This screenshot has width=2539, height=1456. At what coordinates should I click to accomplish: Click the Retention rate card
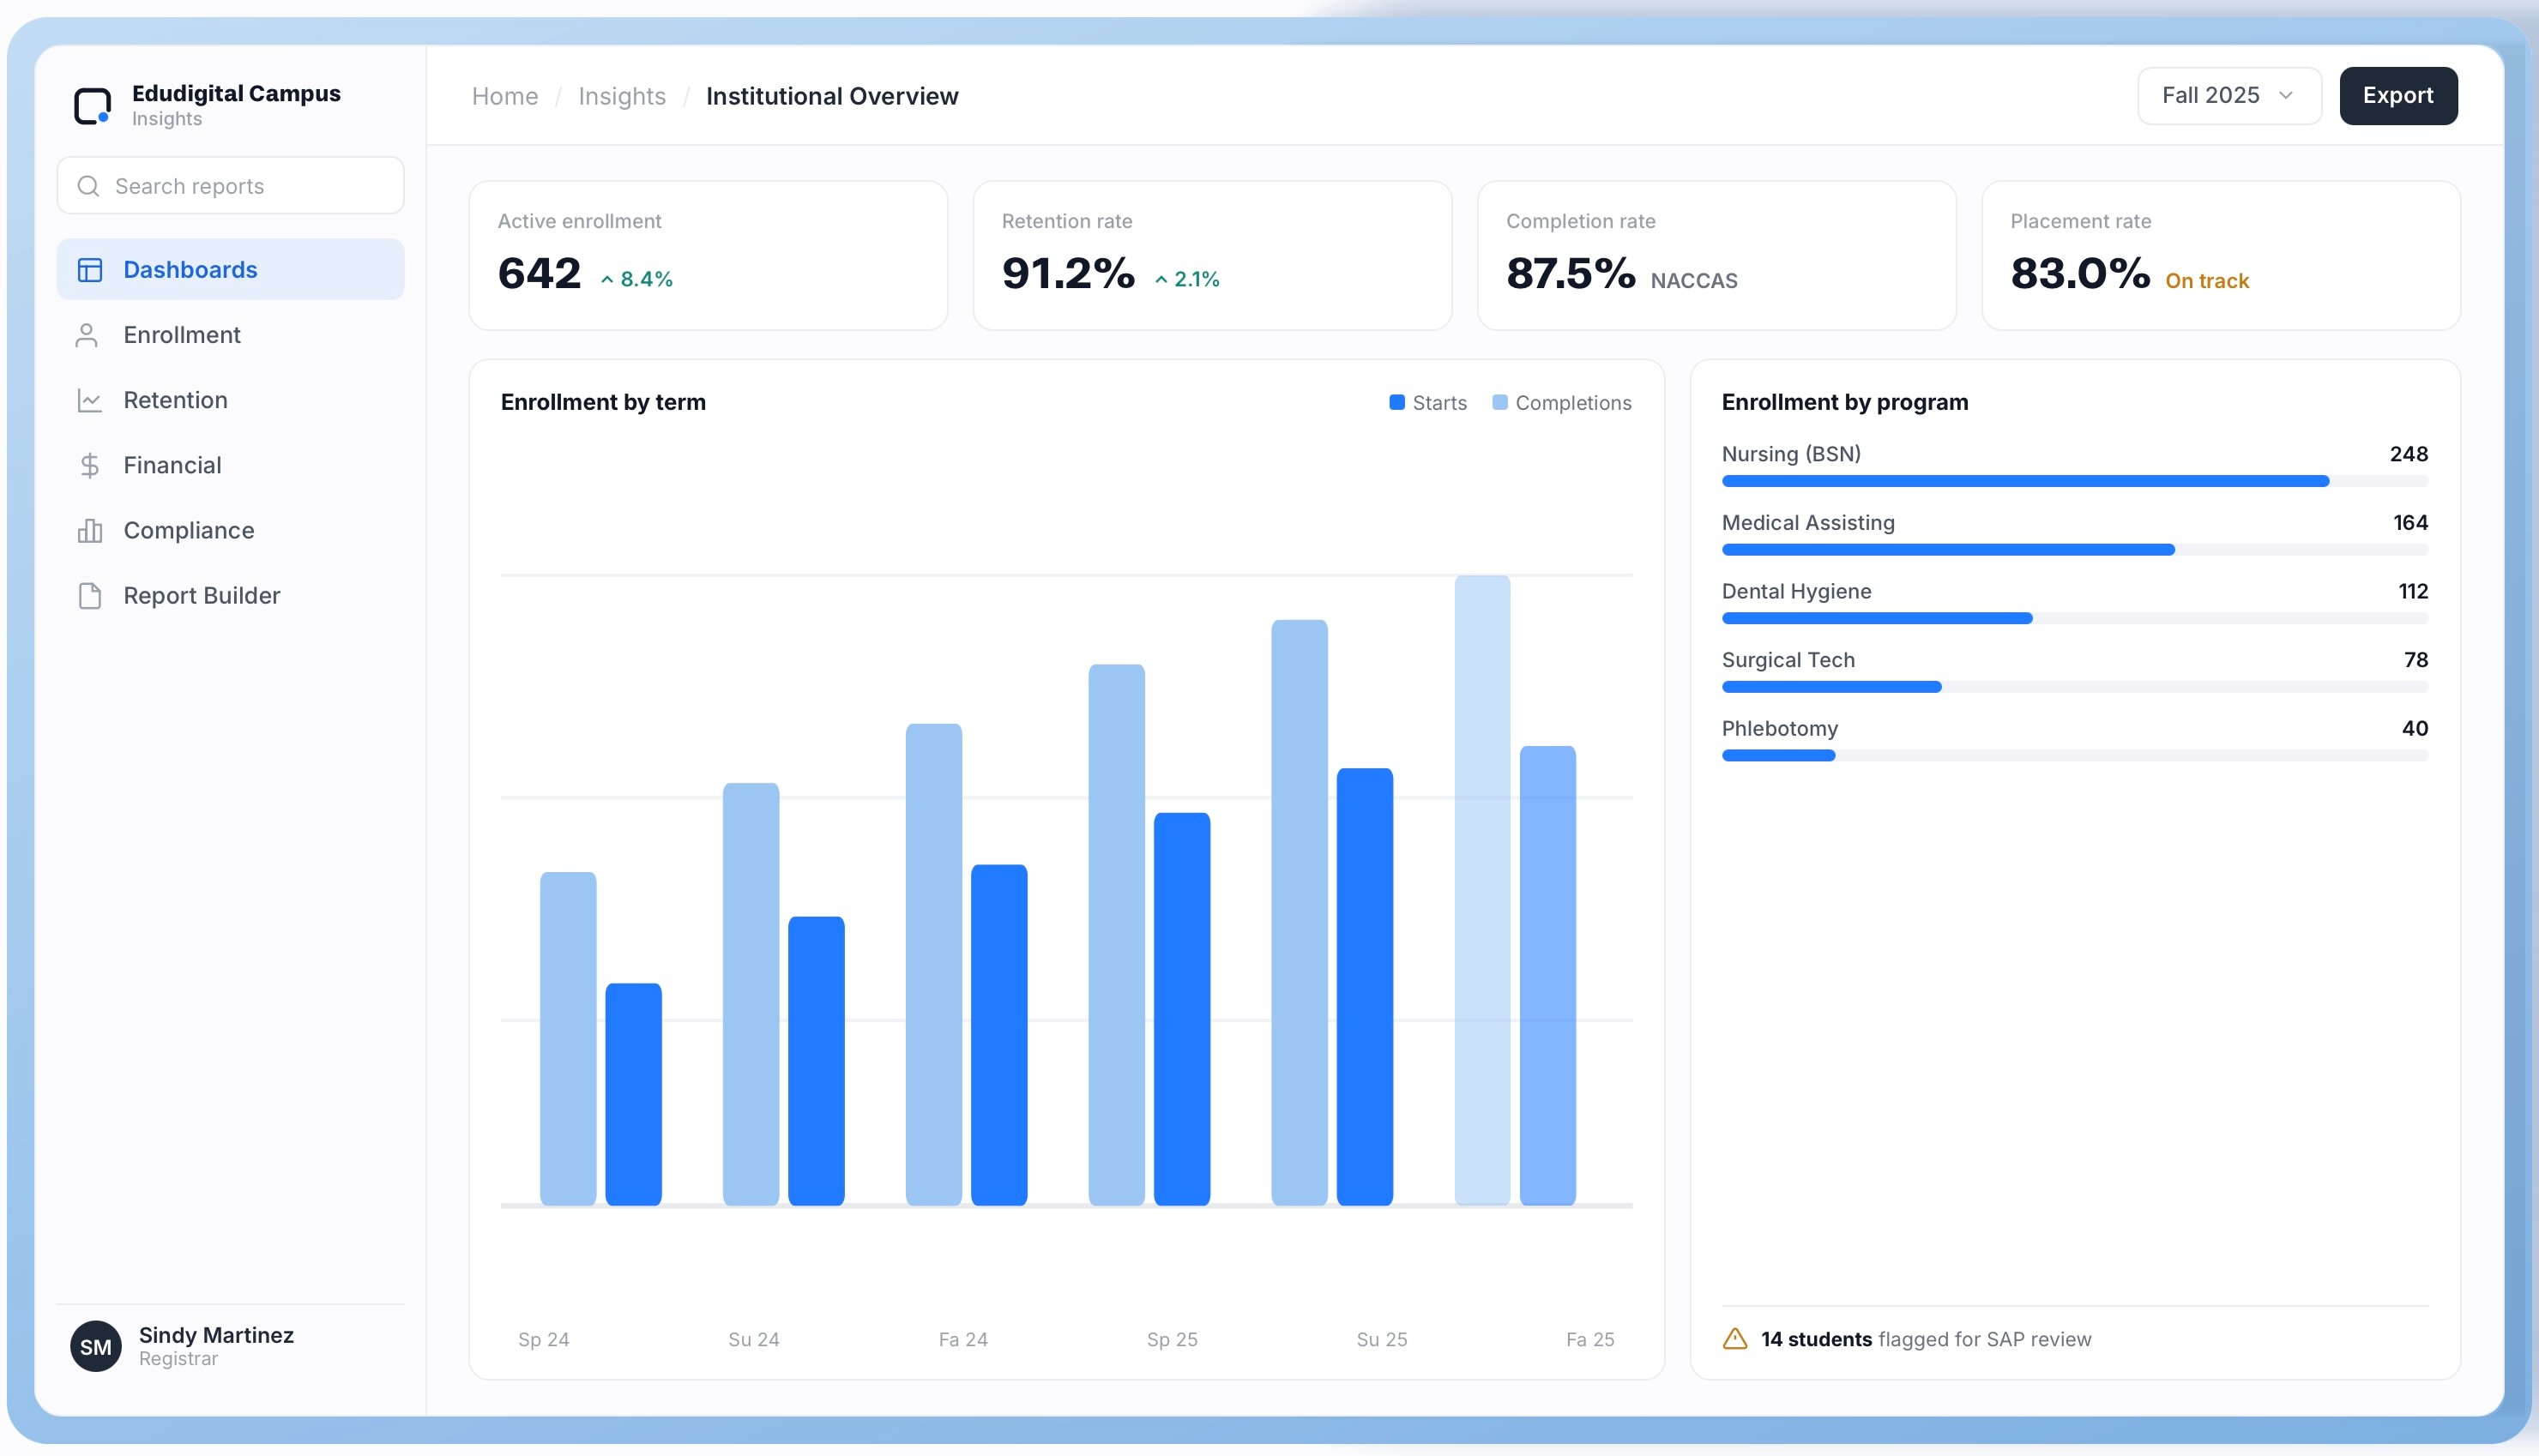click(x=1212, y=255)
